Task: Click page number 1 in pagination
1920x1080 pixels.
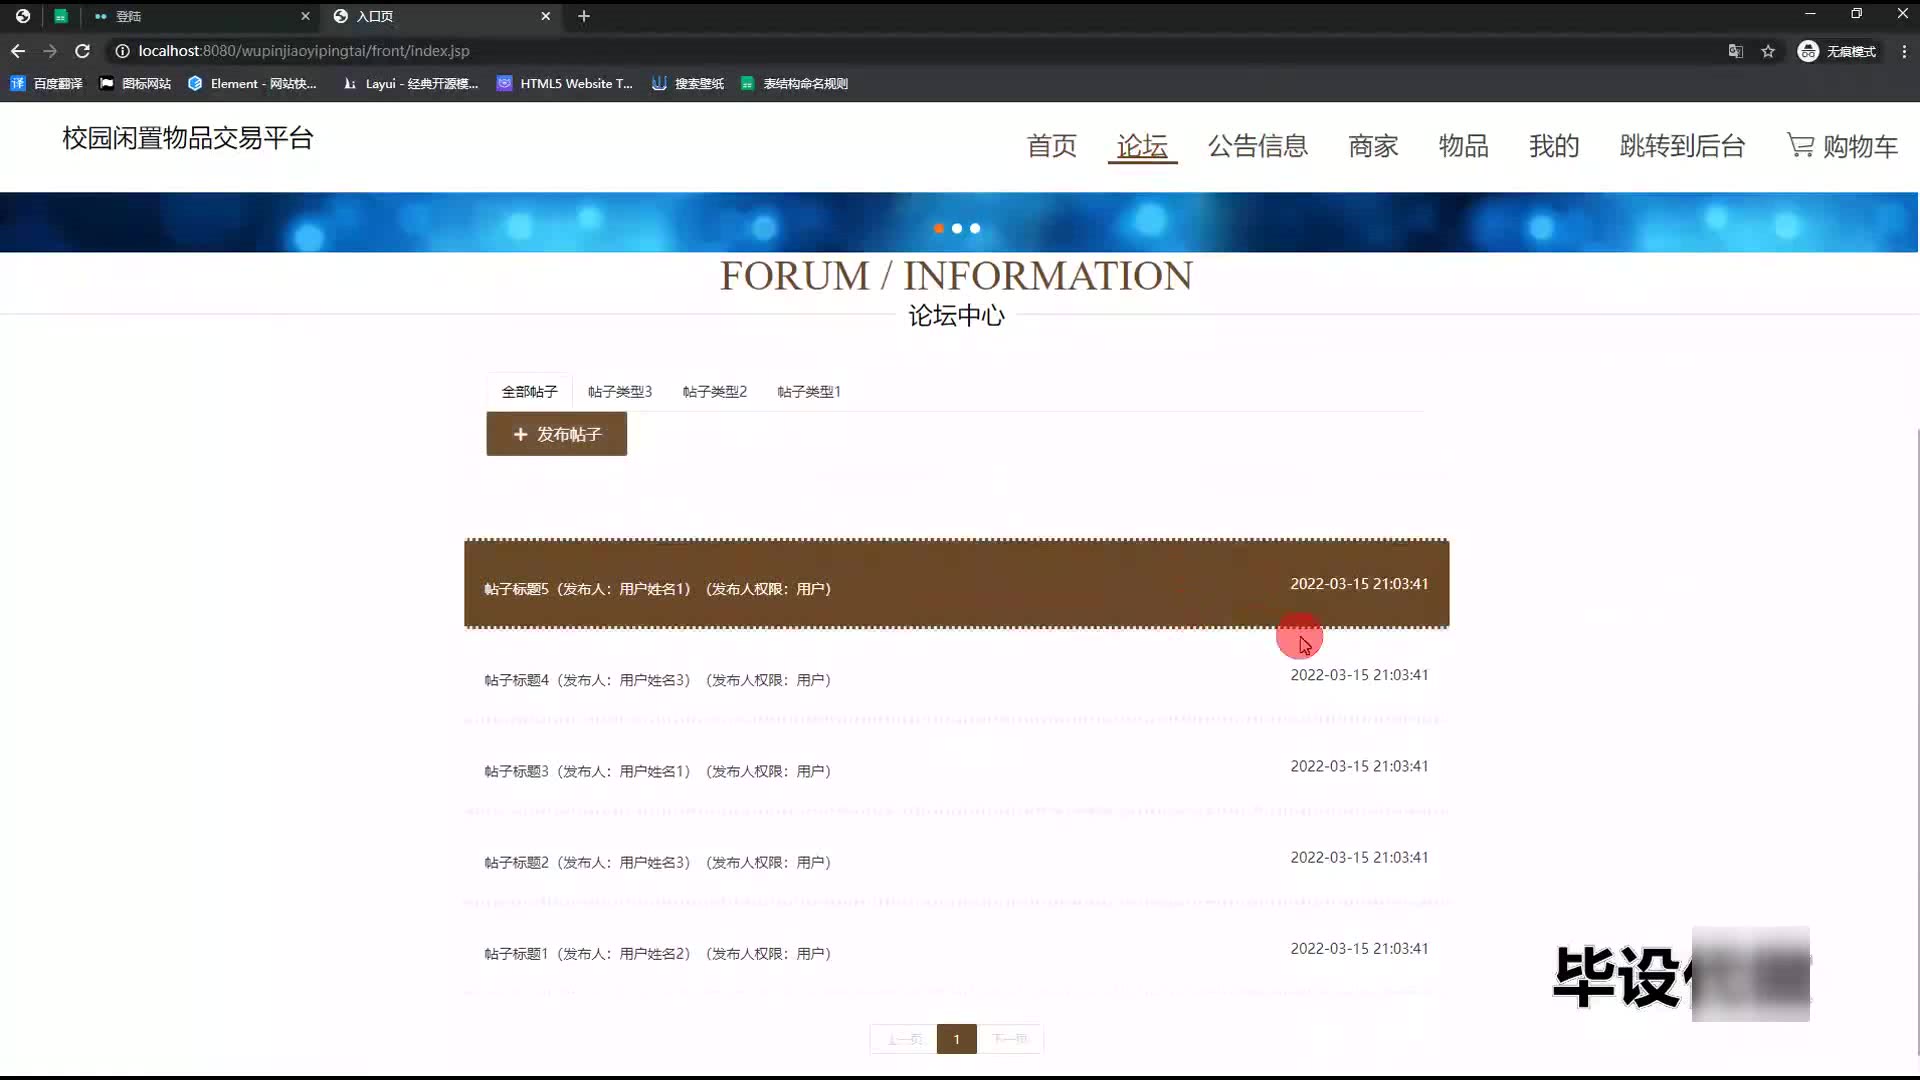Action: point(956,1039)
